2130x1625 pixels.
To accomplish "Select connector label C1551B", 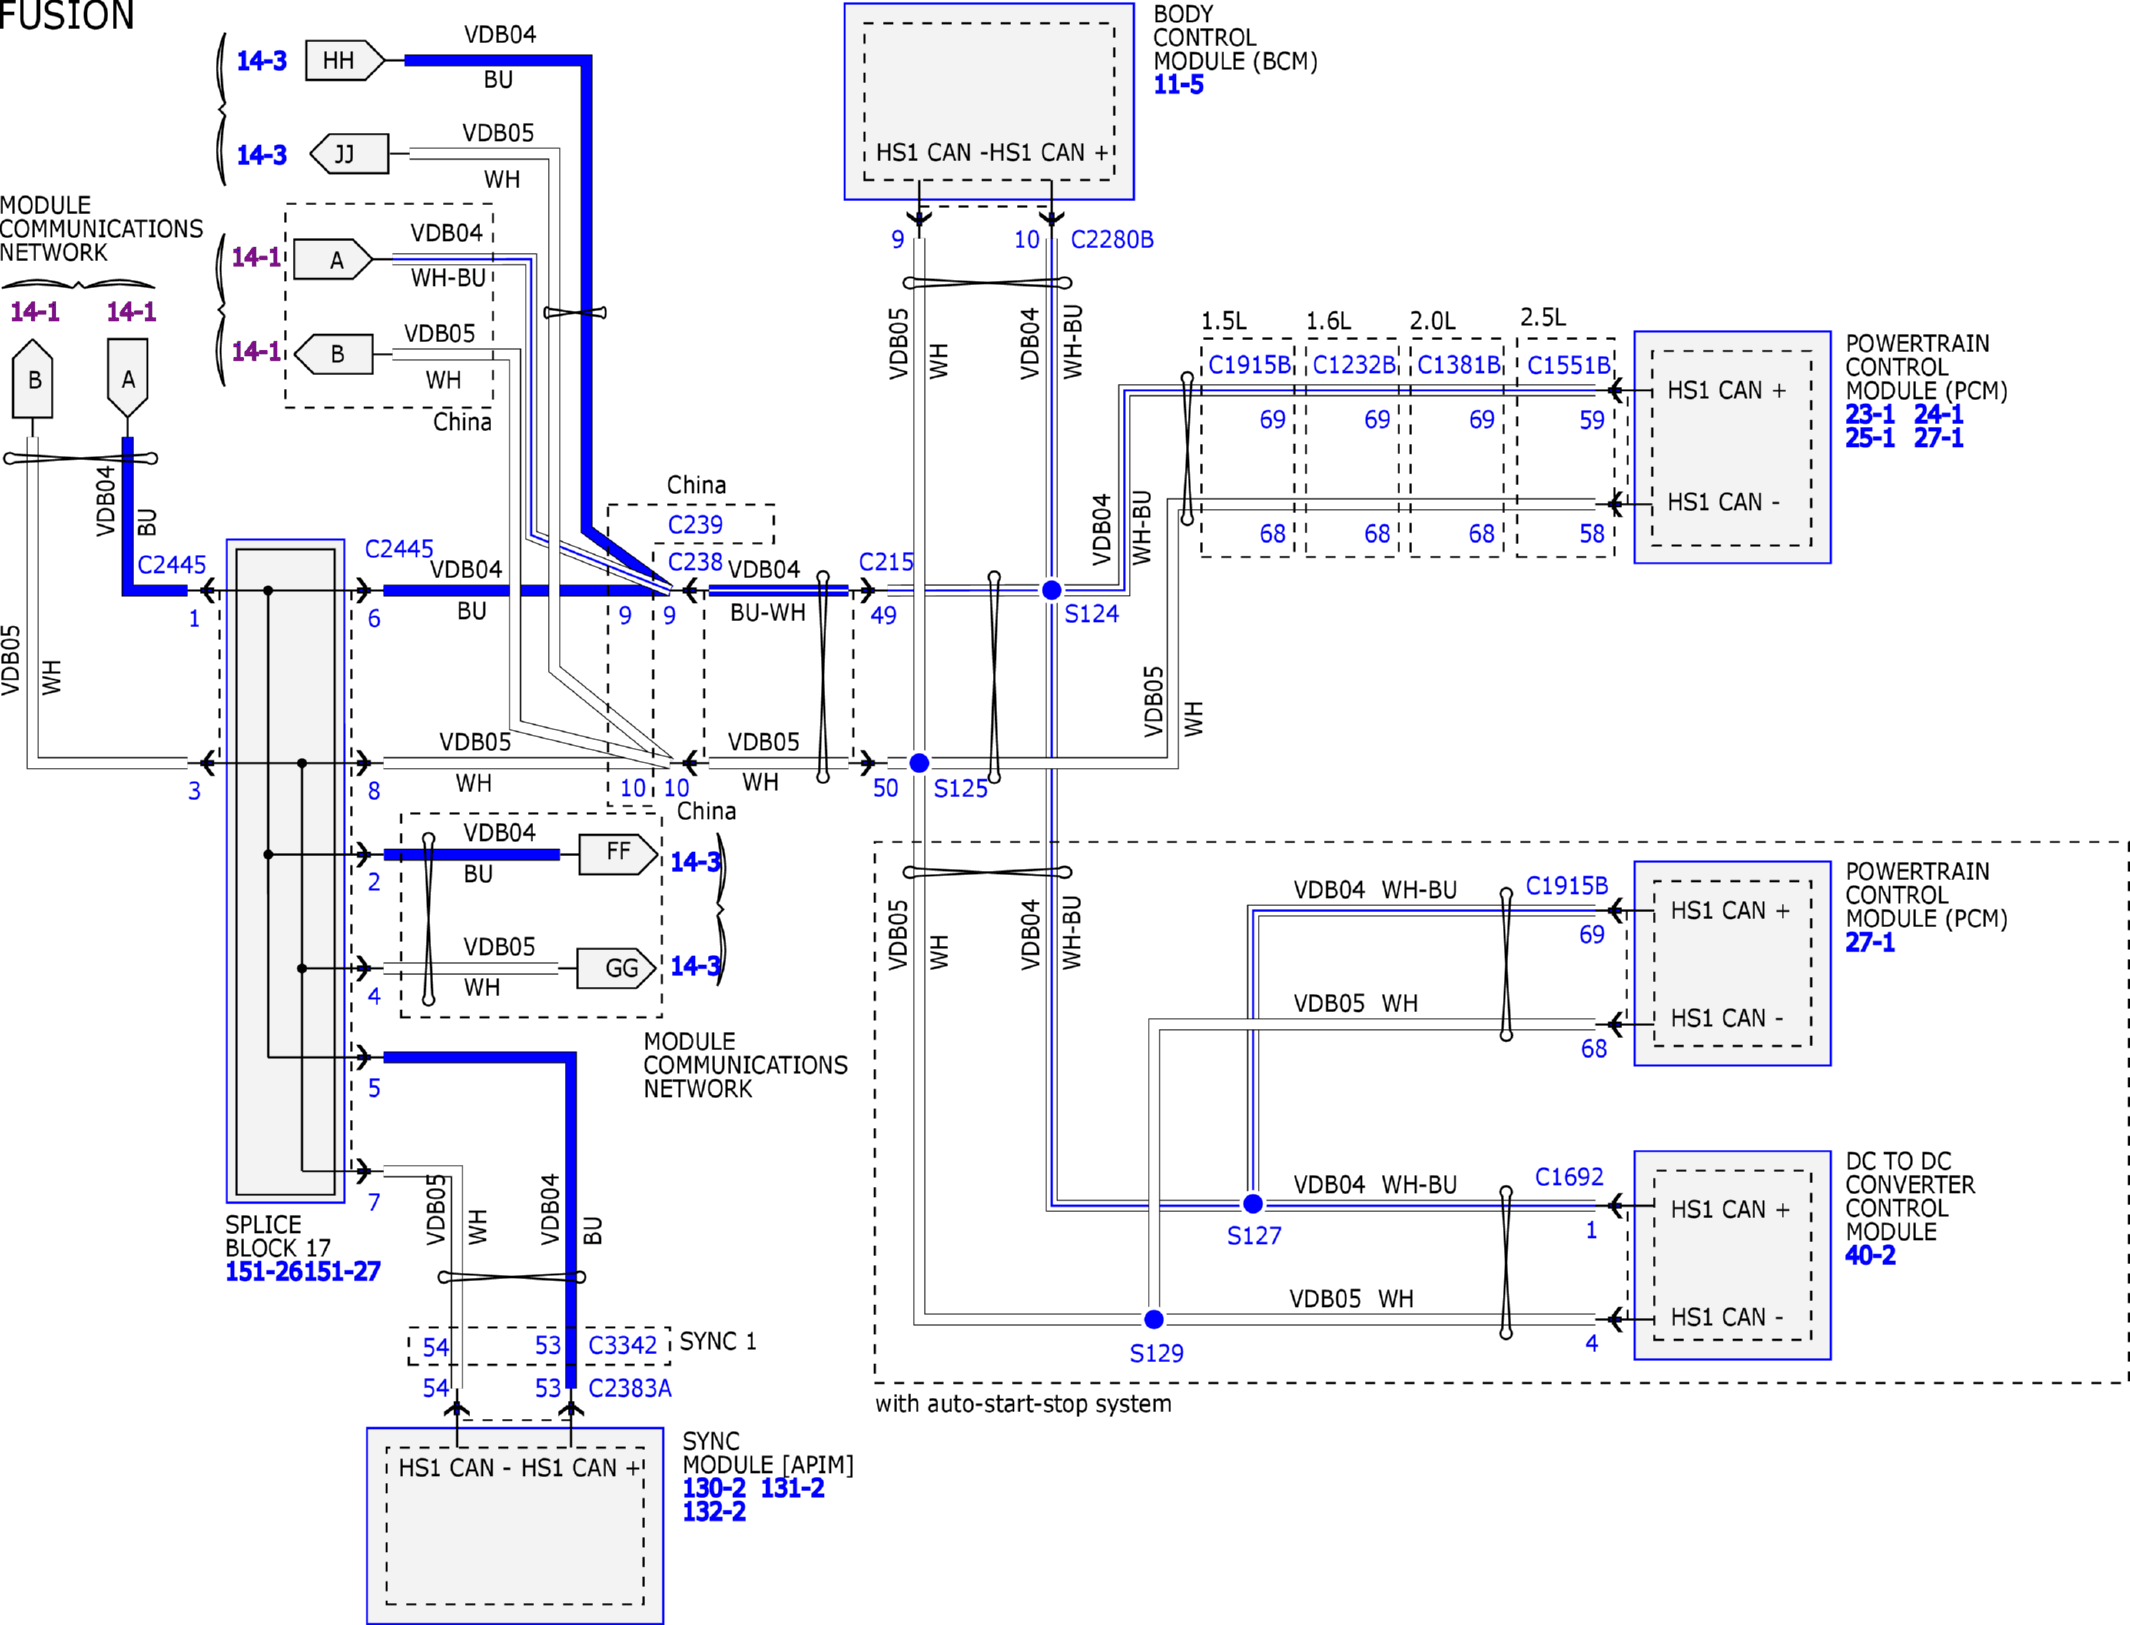I will [1569, 365].
